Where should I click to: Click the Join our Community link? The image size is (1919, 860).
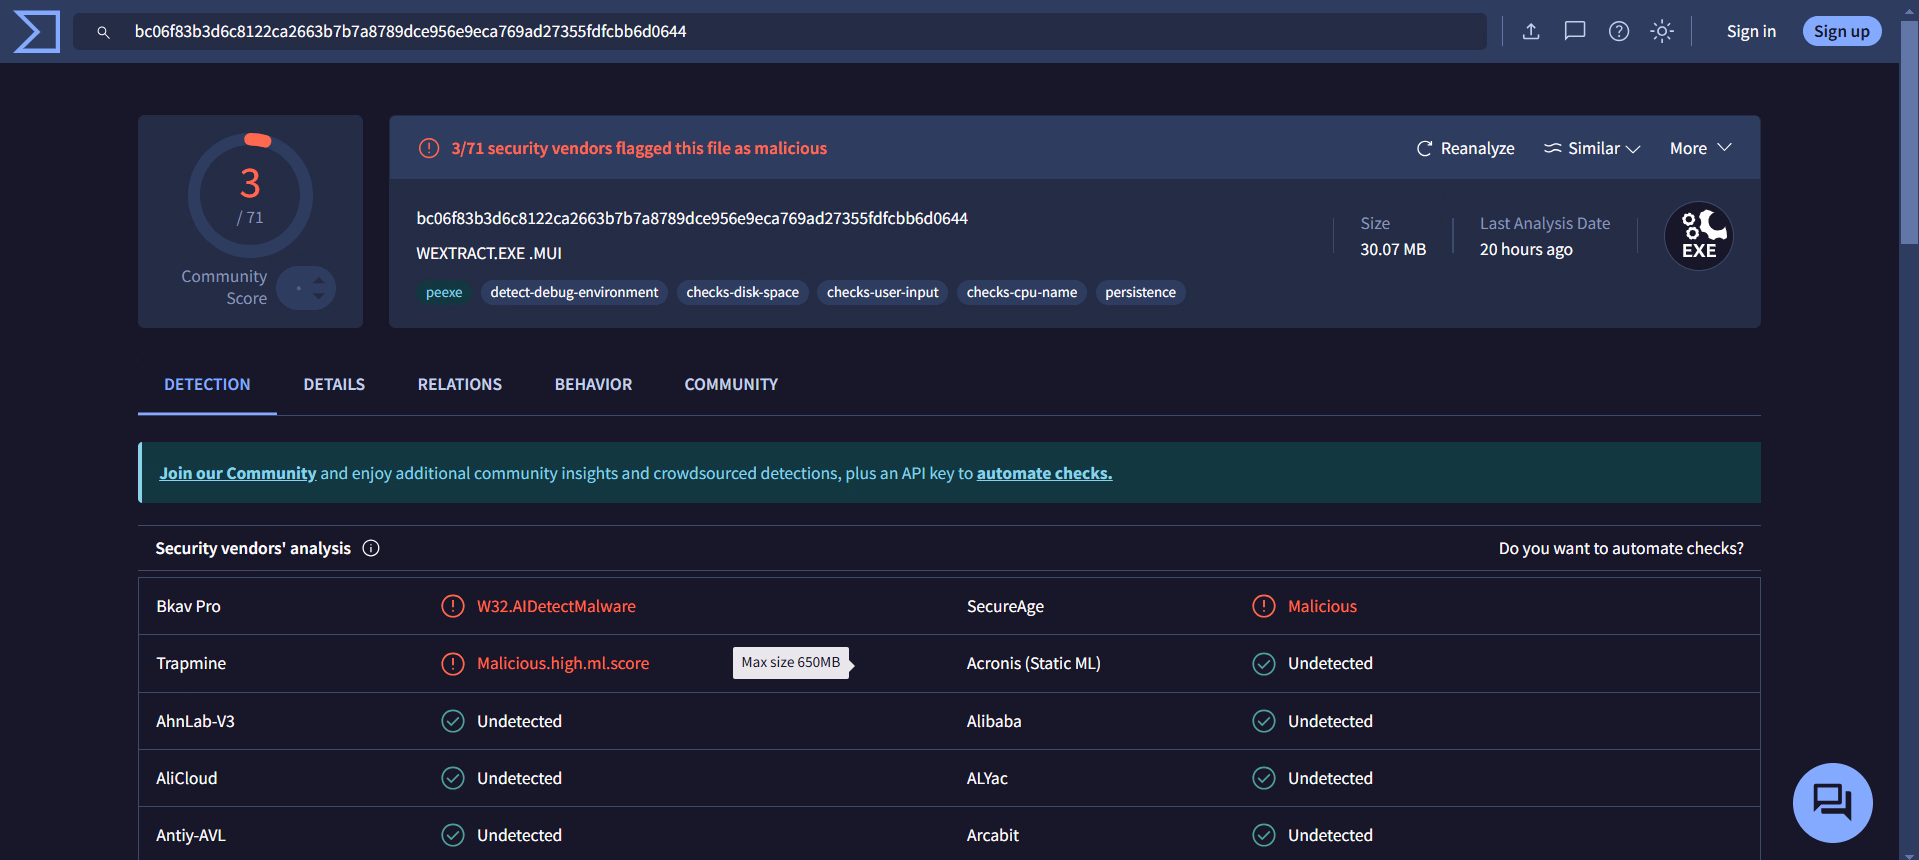(x=238, y=473)
